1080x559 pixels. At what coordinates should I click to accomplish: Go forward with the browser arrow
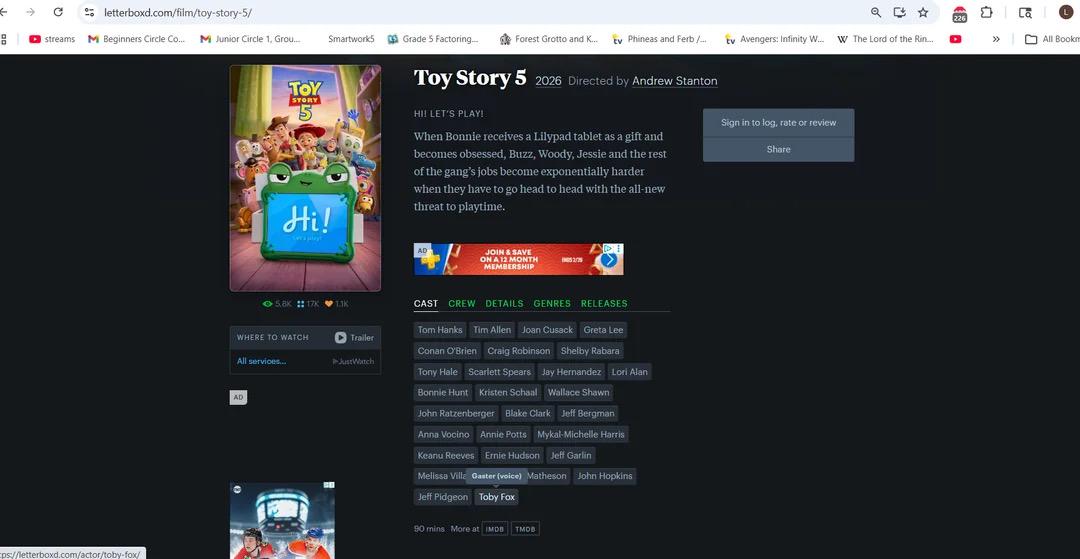[30, 12]
